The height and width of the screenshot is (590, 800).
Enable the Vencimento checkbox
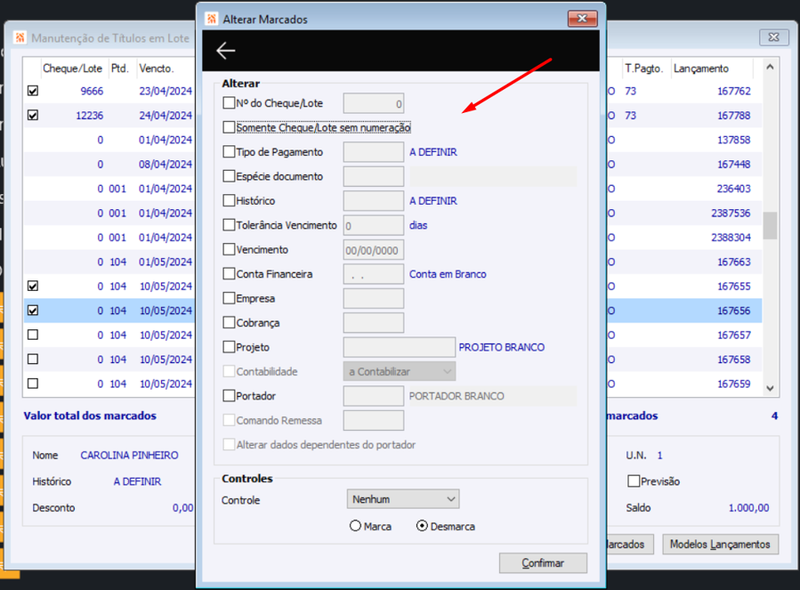click(229, 250)
